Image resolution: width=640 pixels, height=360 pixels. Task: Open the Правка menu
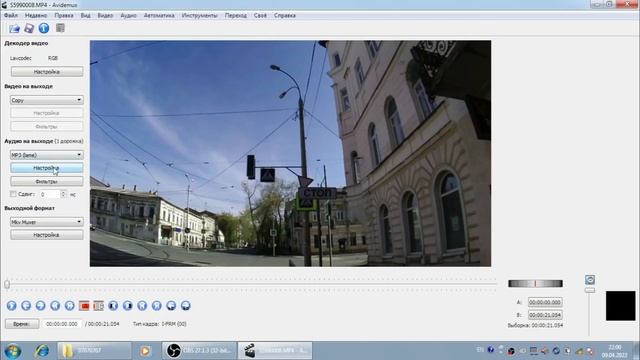(64, 16)
